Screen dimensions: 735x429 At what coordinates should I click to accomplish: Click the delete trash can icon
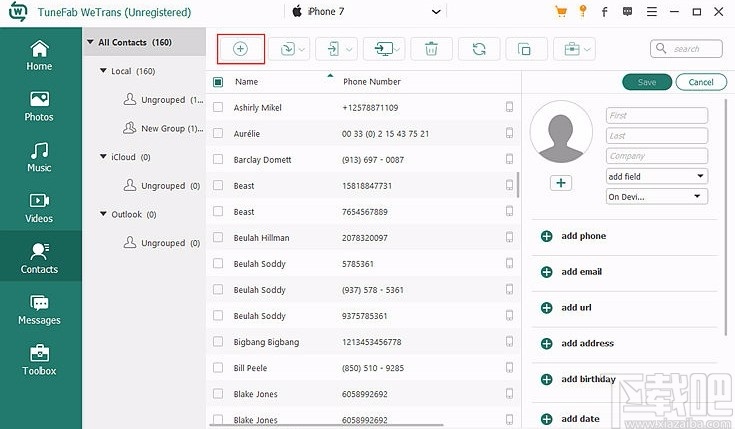pos(431,49)
